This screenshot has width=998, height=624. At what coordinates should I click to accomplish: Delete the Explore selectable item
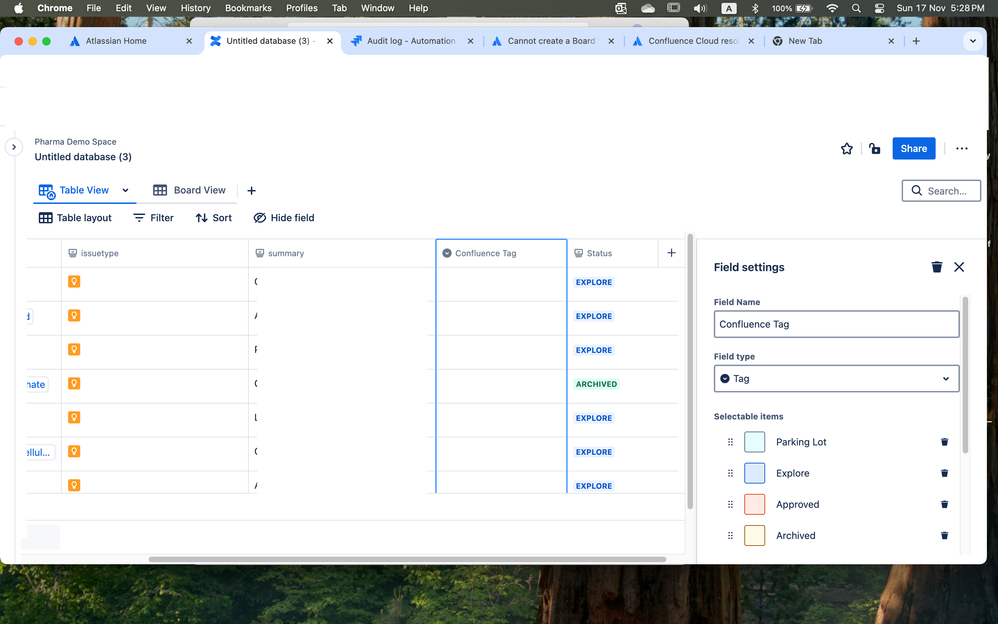(x=945, y=473)
